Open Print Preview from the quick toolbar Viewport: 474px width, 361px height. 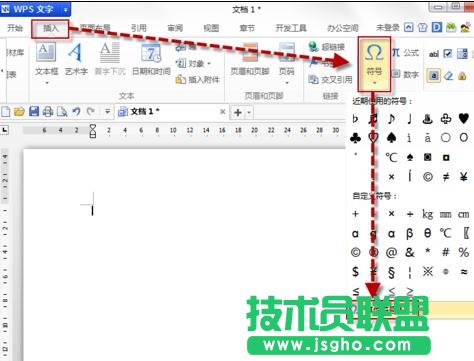tap(62, 111)
